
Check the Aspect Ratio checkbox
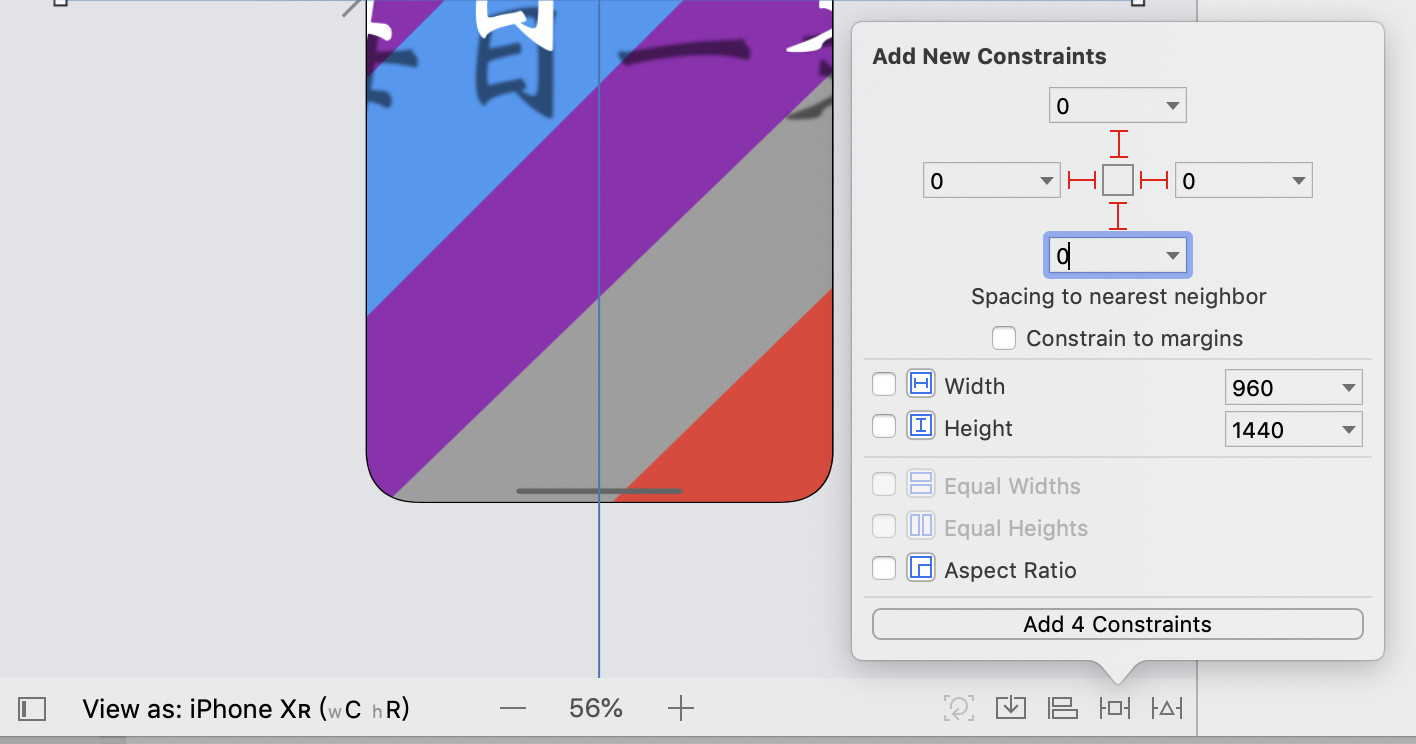point(884,569)
